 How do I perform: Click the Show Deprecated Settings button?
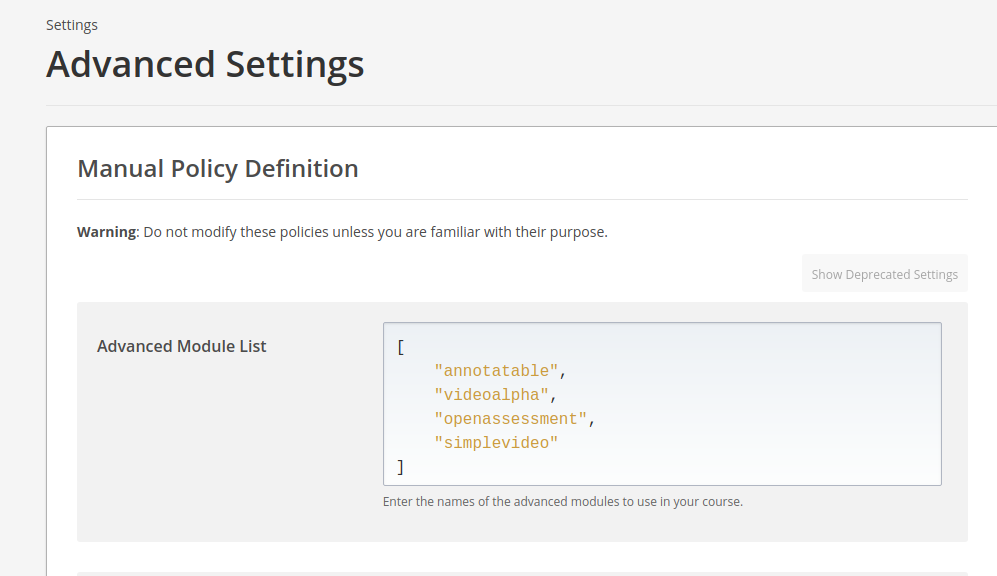point(884,274)
